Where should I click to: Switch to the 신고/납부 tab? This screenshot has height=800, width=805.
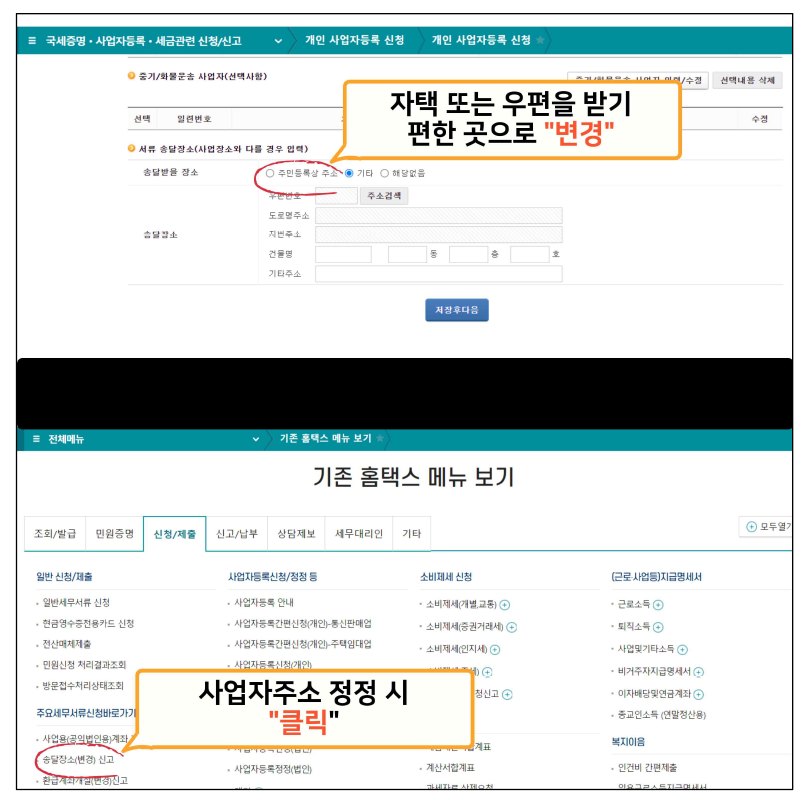[237, 534]
